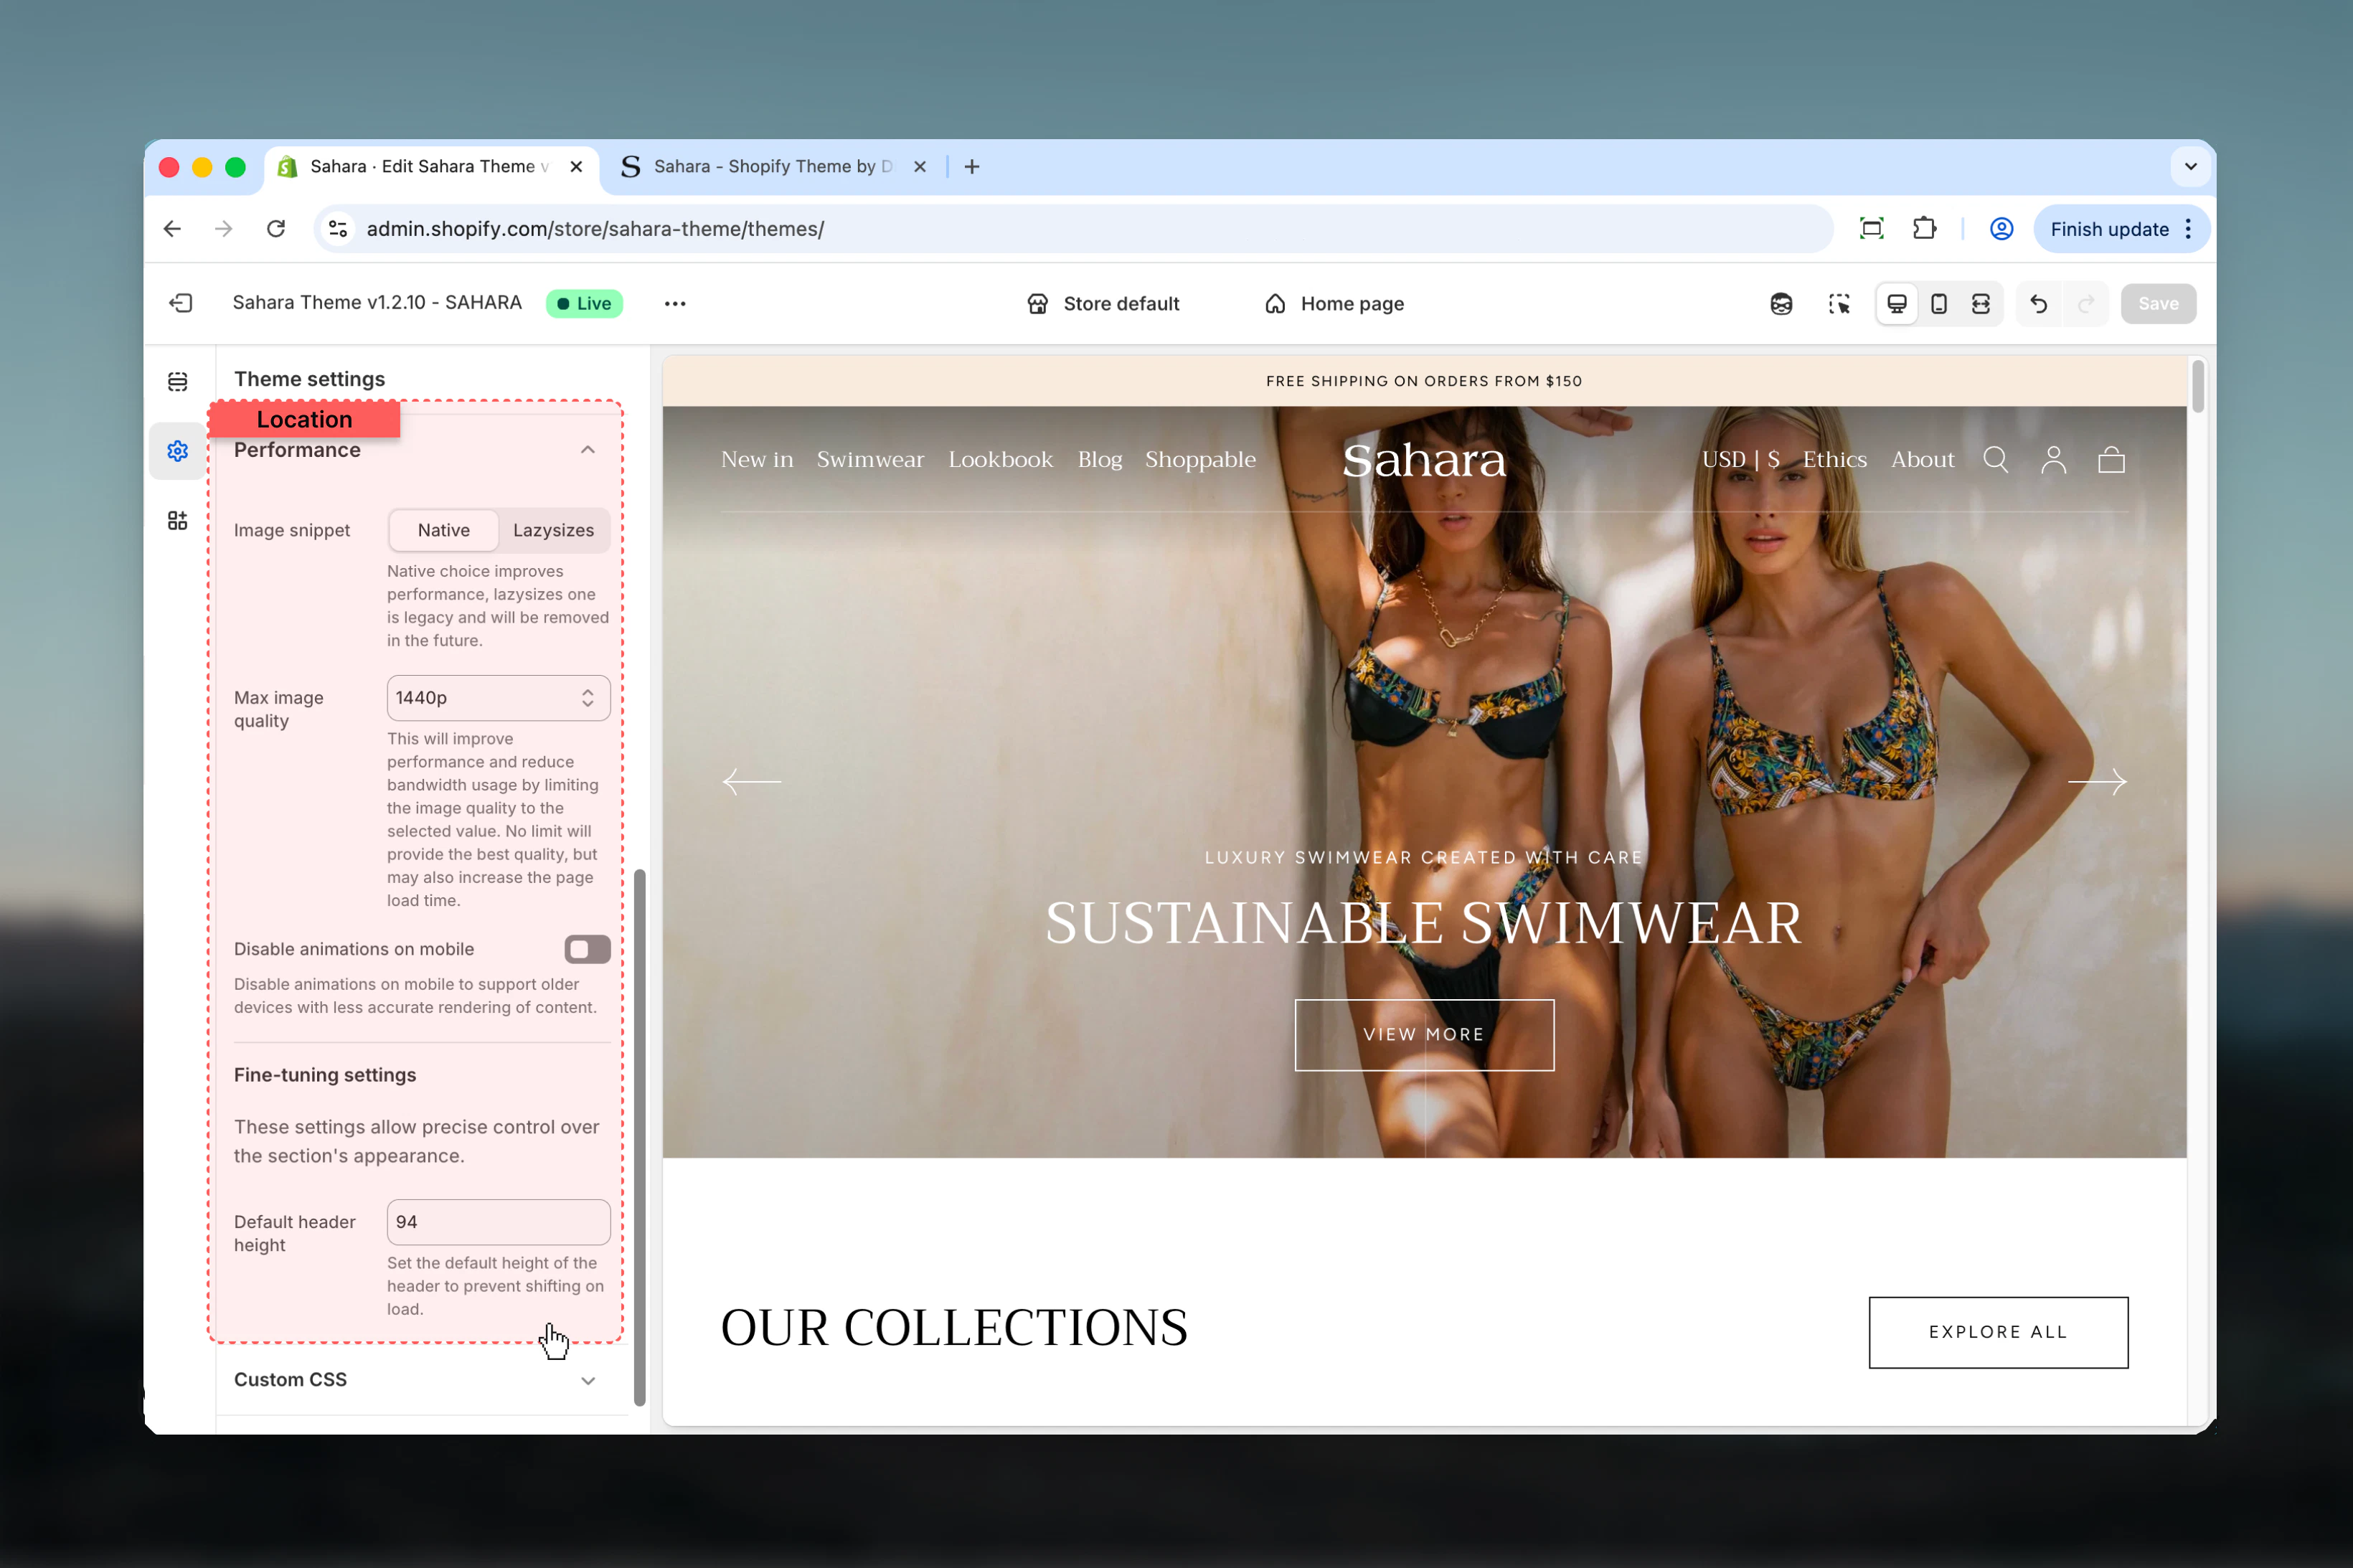Image resolution: width=2353 pixels, height=1568 pixels.
Task: Open the App embeds sidebar icon
Action: (x=178, y=520)
